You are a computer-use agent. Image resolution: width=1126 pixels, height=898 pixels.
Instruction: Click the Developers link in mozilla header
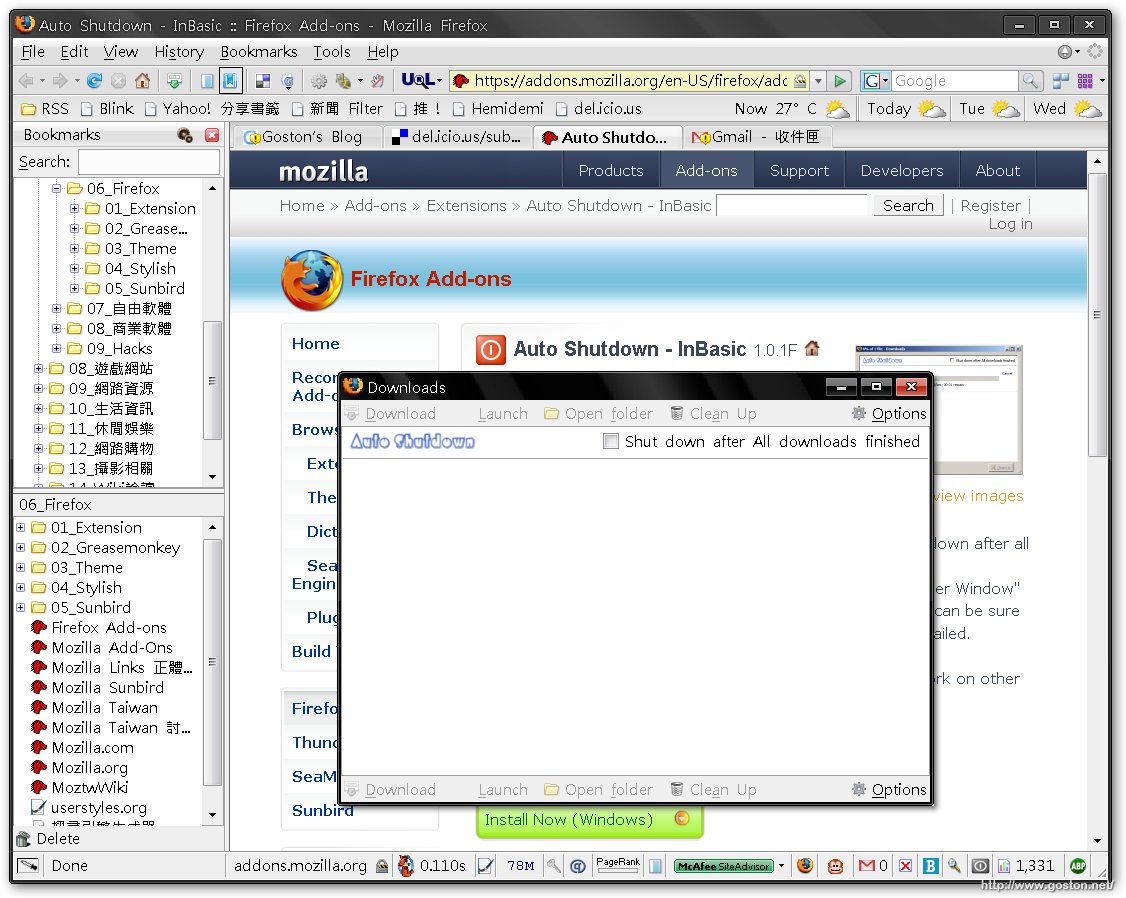901,171
